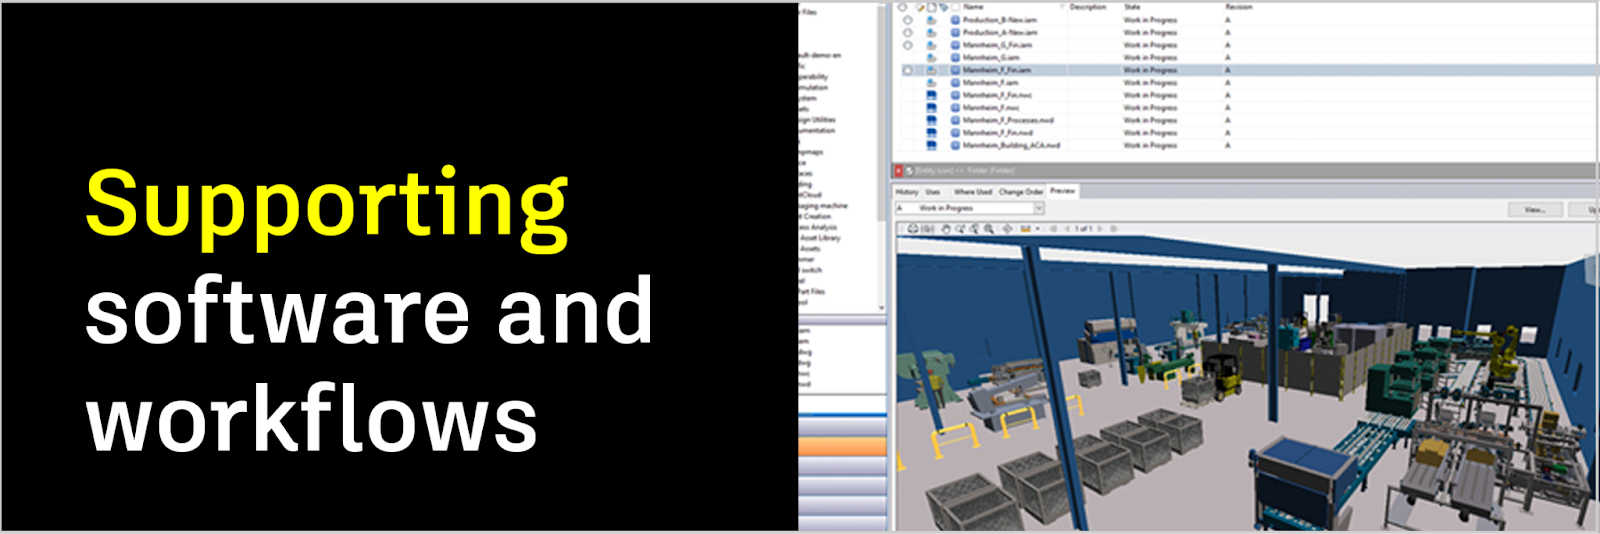Viewport: 1600px width, 534px height.
Task: Click the Print icon in preview toolbar
Action: 913,229
